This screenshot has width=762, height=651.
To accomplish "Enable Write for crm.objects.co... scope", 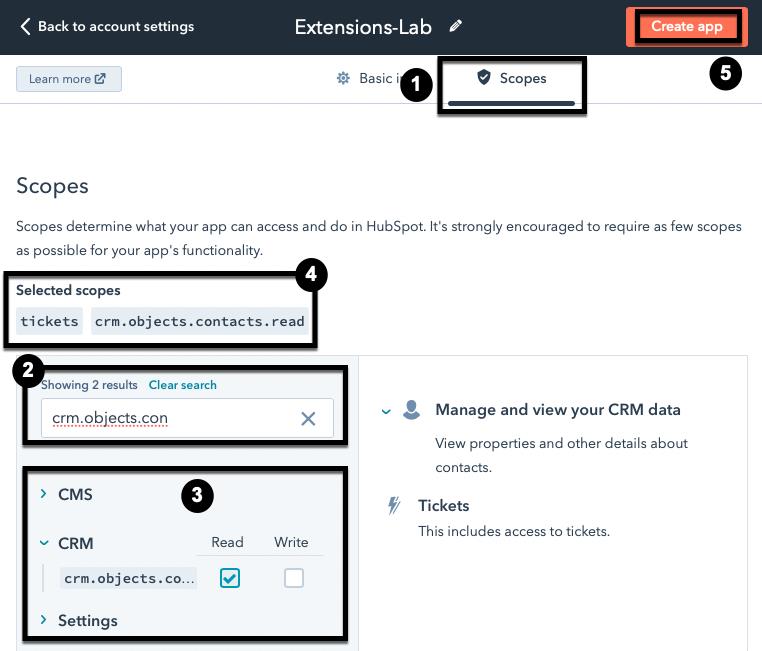I will tap(294, 578).
